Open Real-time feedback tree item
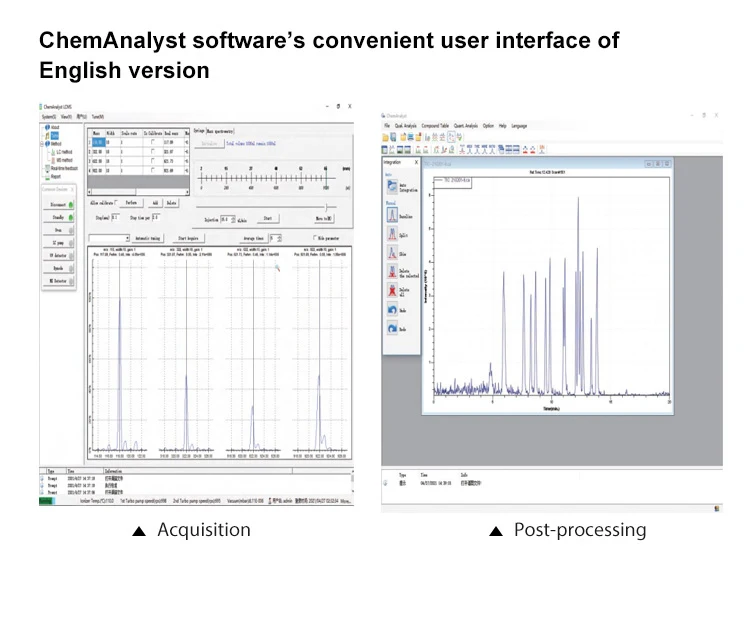This screenshot has width=750, height=625. [x=61, y=168]
